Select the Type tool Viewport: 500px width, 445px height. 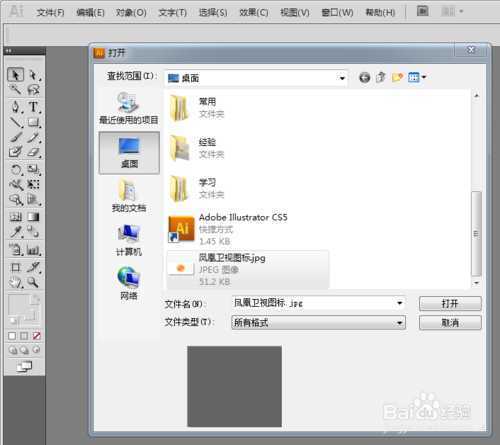[33, 107]
